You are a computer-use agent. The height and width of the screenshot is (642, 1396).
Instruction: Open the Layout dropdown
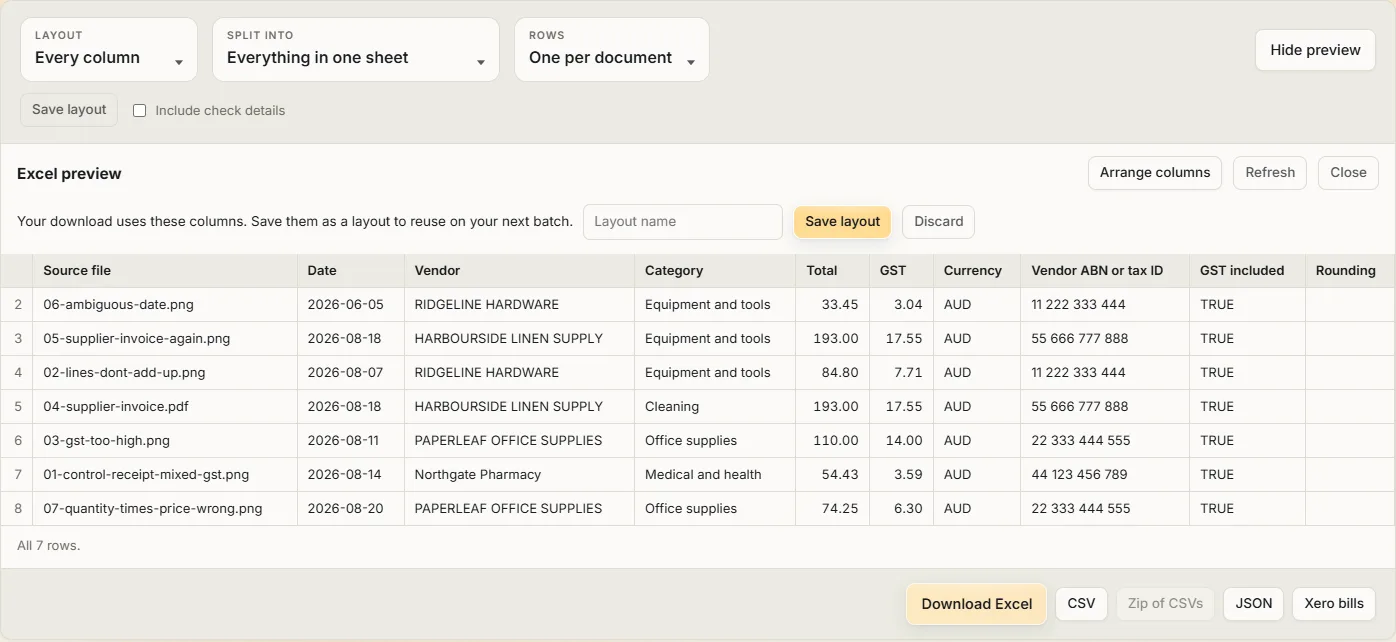tap(109, 49)
